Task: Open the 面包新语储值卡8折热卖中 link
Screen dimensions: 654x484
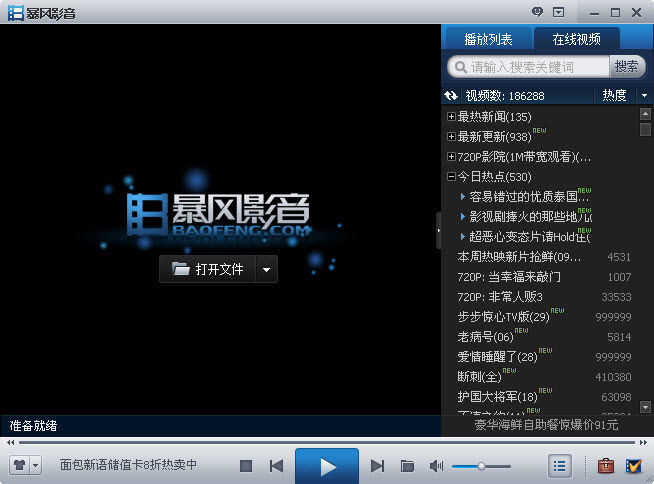Action: [128, 464]
